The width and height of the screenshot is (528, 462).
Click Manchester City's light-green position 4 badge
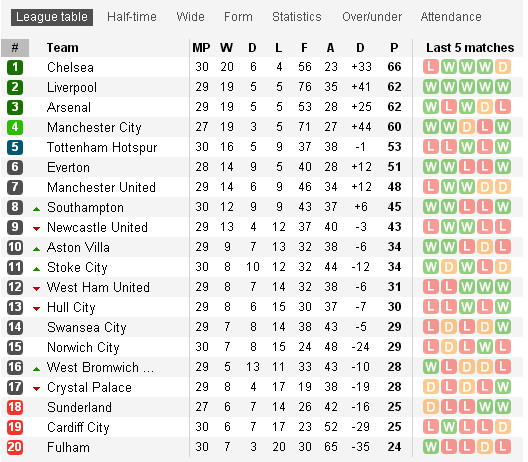pyautogui.click(x=15, y=127)
